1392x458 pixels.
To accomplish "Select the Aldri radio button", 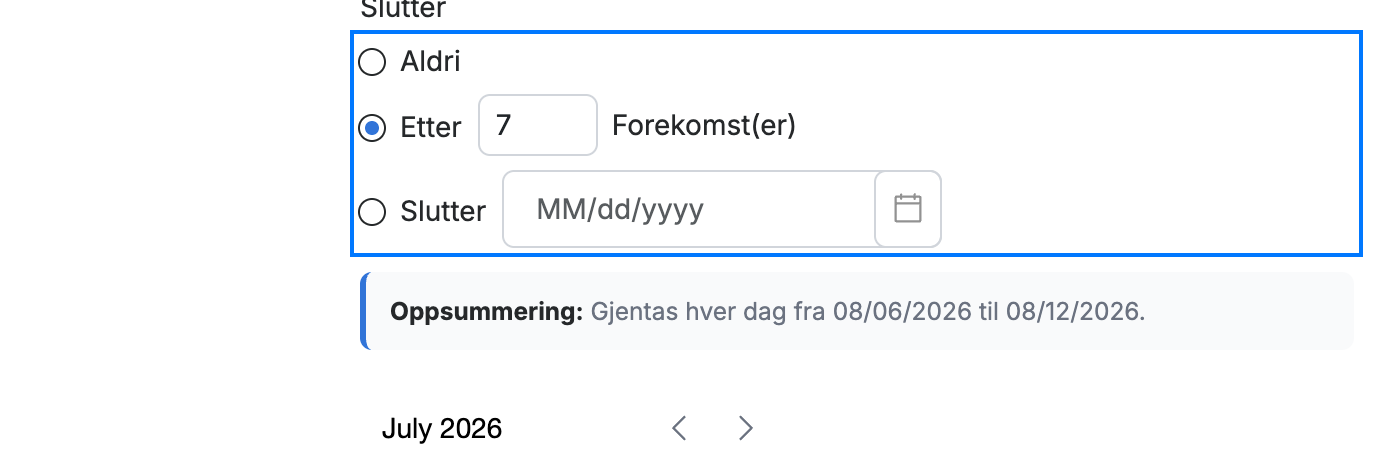I will 372,62.
